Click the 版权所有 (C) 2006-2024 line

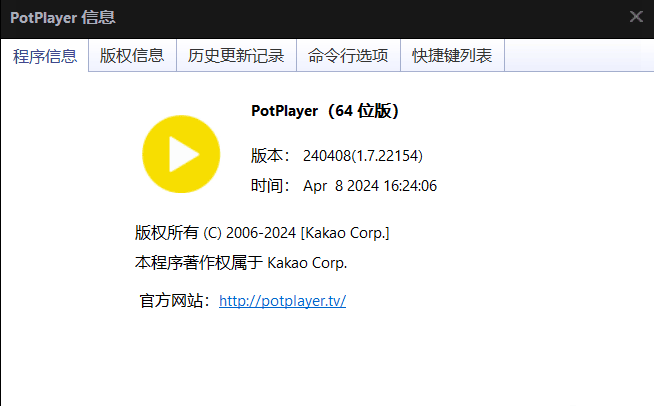point(262,233)
